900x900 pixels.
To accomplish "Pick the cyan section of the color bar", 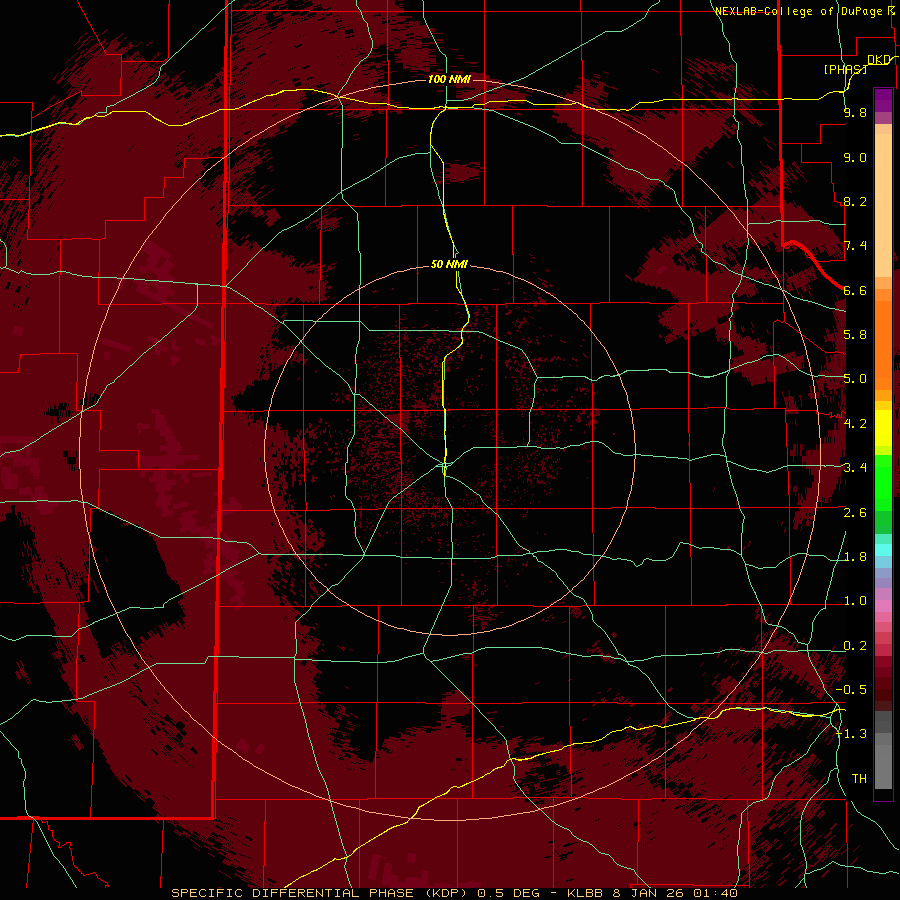I will (x=883, y=550).
